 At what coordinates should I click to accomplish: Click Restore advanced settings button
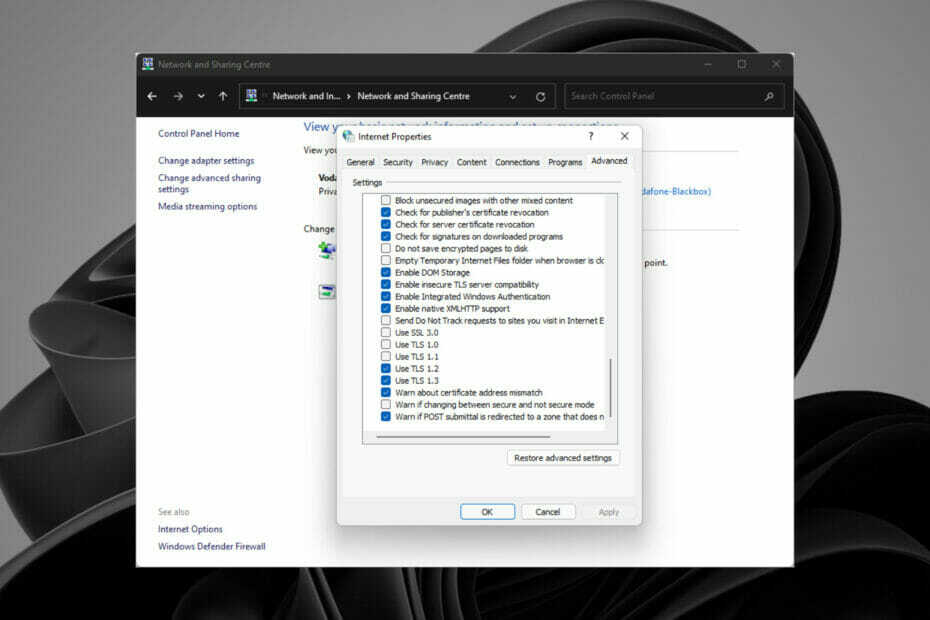pos(563,458)
